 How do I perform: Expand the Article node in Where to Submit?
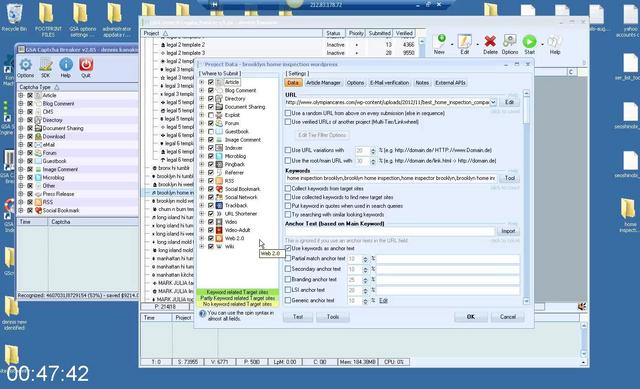(202, 82)
